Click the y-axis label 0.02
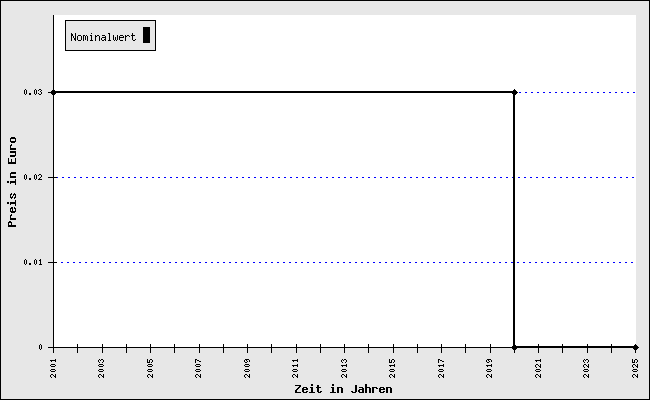The height and width of the screenshot is (400, 650). click(33, 177)
